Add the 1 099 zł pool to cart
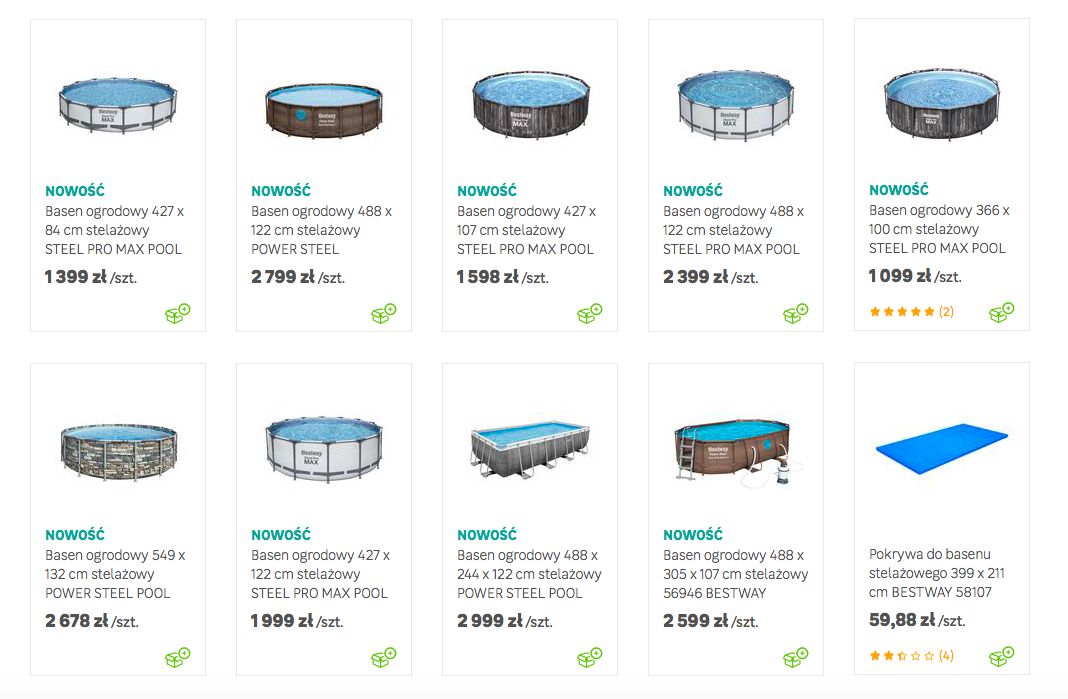This screenshot has width=1068, height=699. tap(1002, 313)
